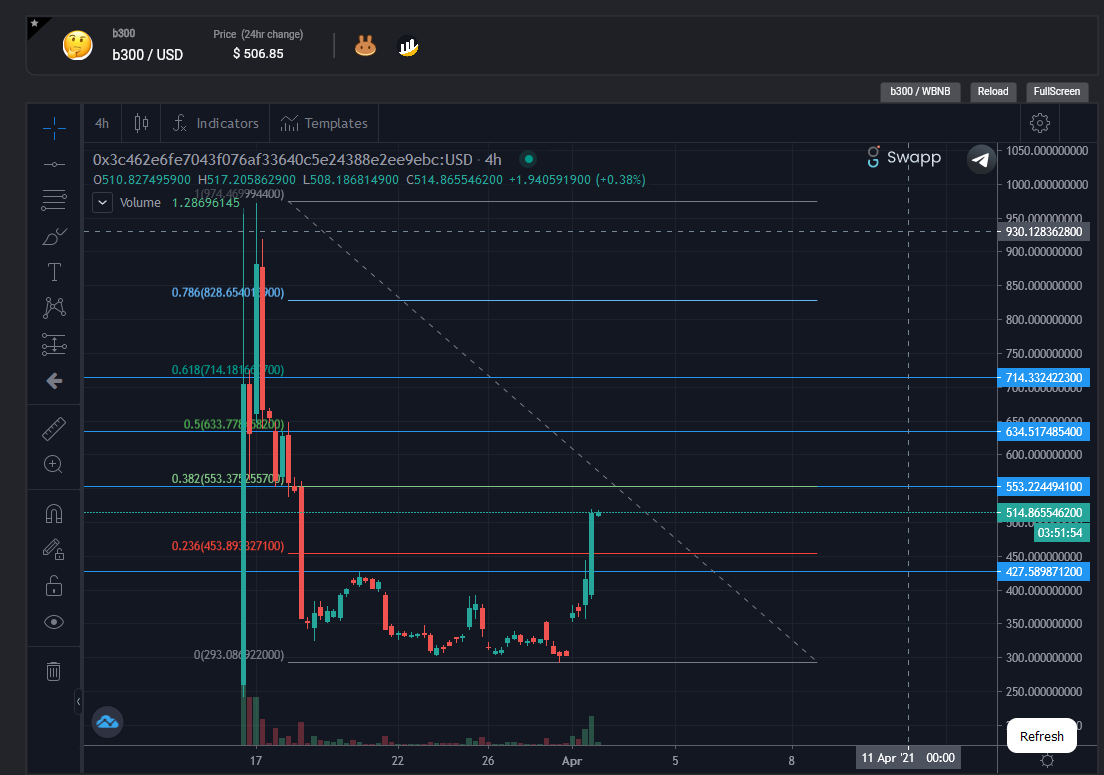Click the 930.128362800 crosshair price label
The width and height of the screenshot is (1104, 775).
[x=1044, y=232]
